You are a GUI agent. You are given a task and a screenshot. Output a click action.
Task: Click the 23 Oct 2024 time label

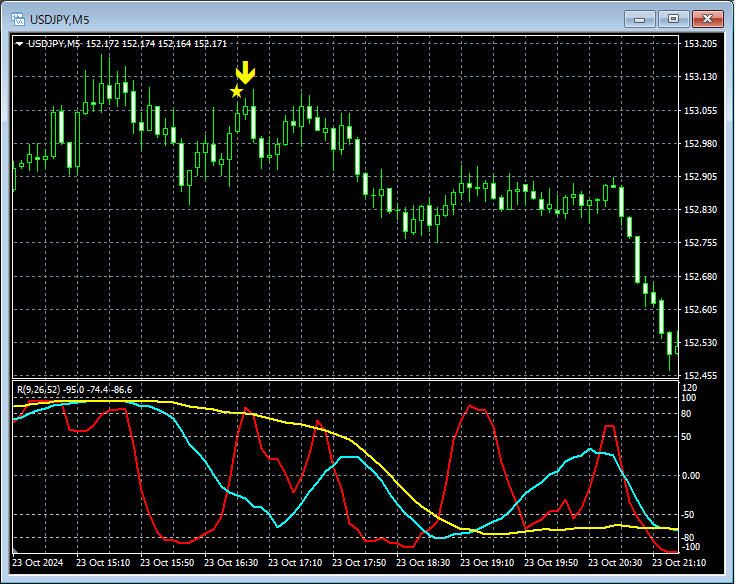point(38,562)
